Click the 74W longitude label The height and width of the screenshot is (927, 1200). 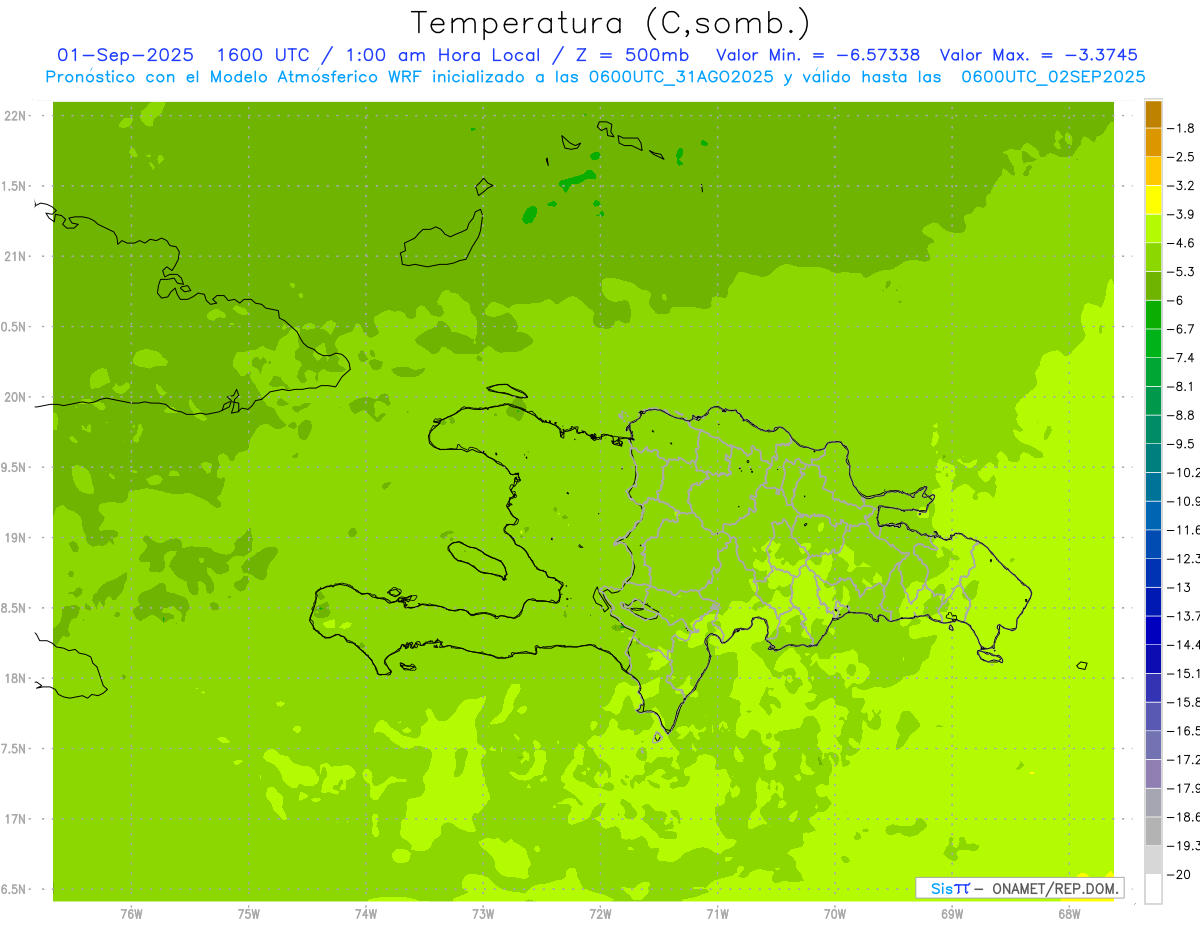tap(365, 914)
